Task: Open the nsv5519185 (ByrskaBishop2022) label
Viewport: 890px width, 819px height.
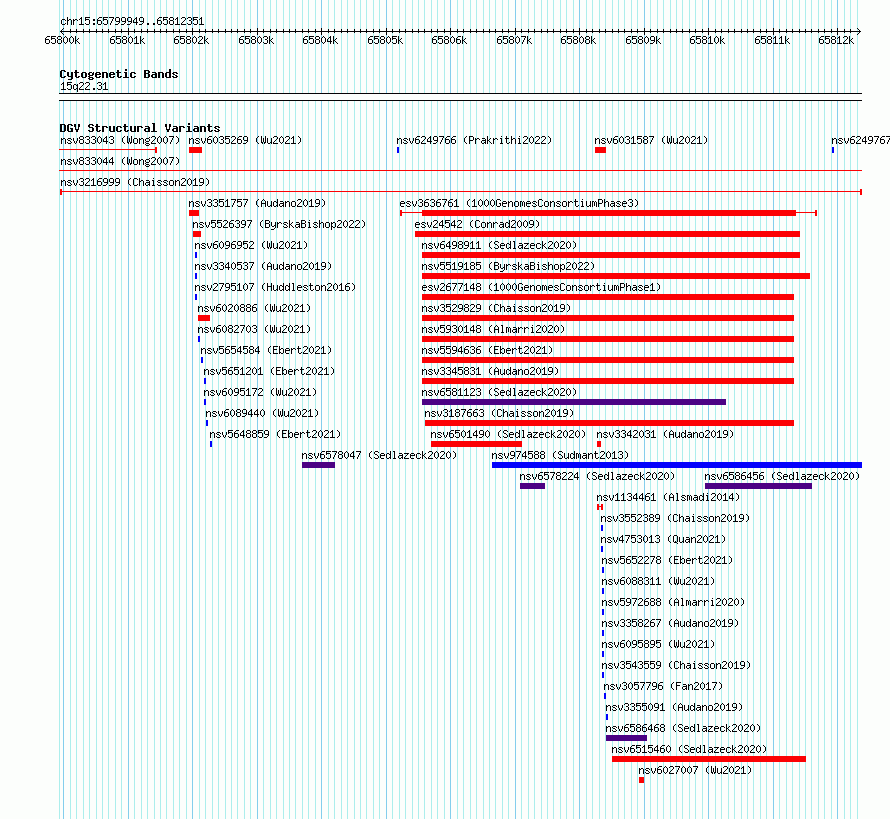Action: [x=508, y=266]
